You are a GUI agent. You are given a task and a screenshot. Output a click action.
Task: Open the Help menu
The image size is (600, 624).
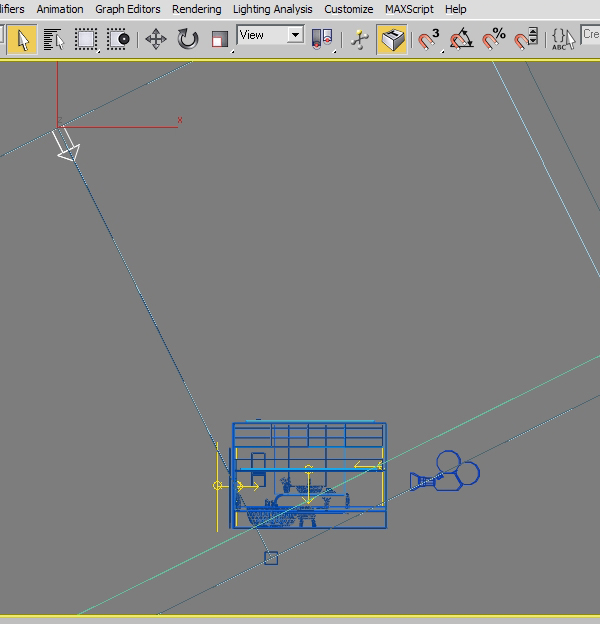[x=455, y=9]
